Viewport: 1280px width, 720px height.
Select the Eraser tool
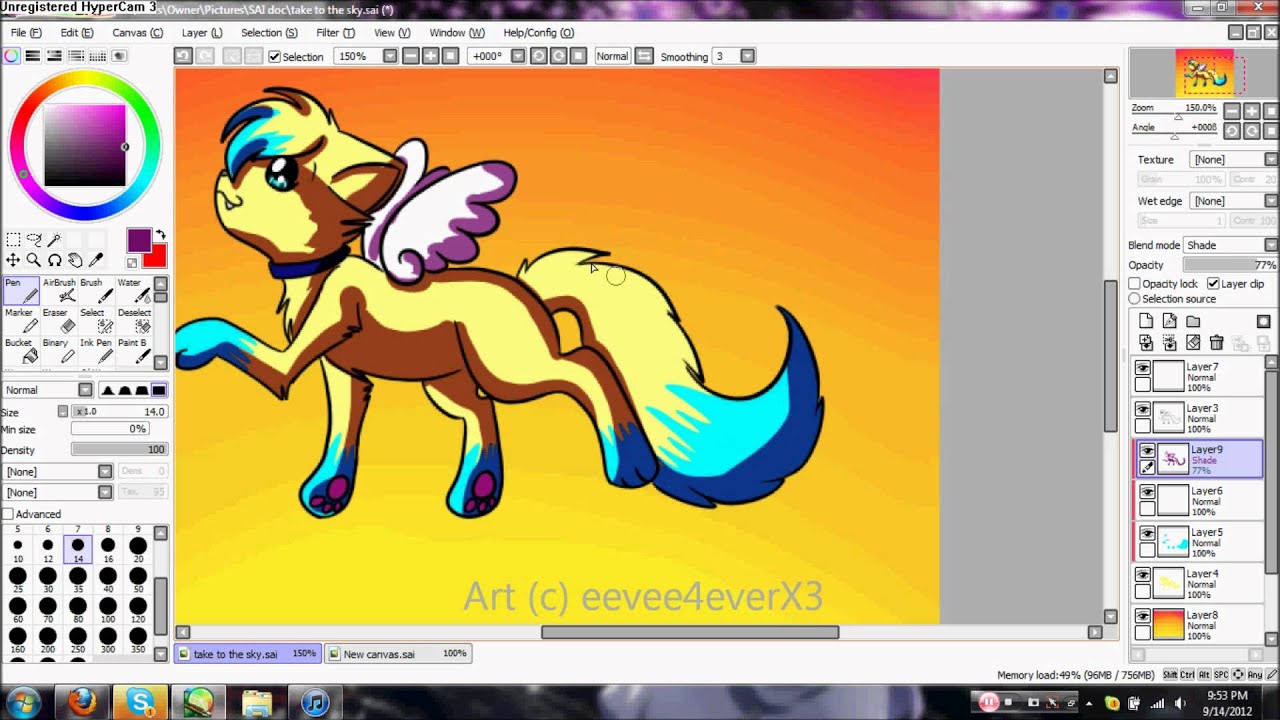59,321
